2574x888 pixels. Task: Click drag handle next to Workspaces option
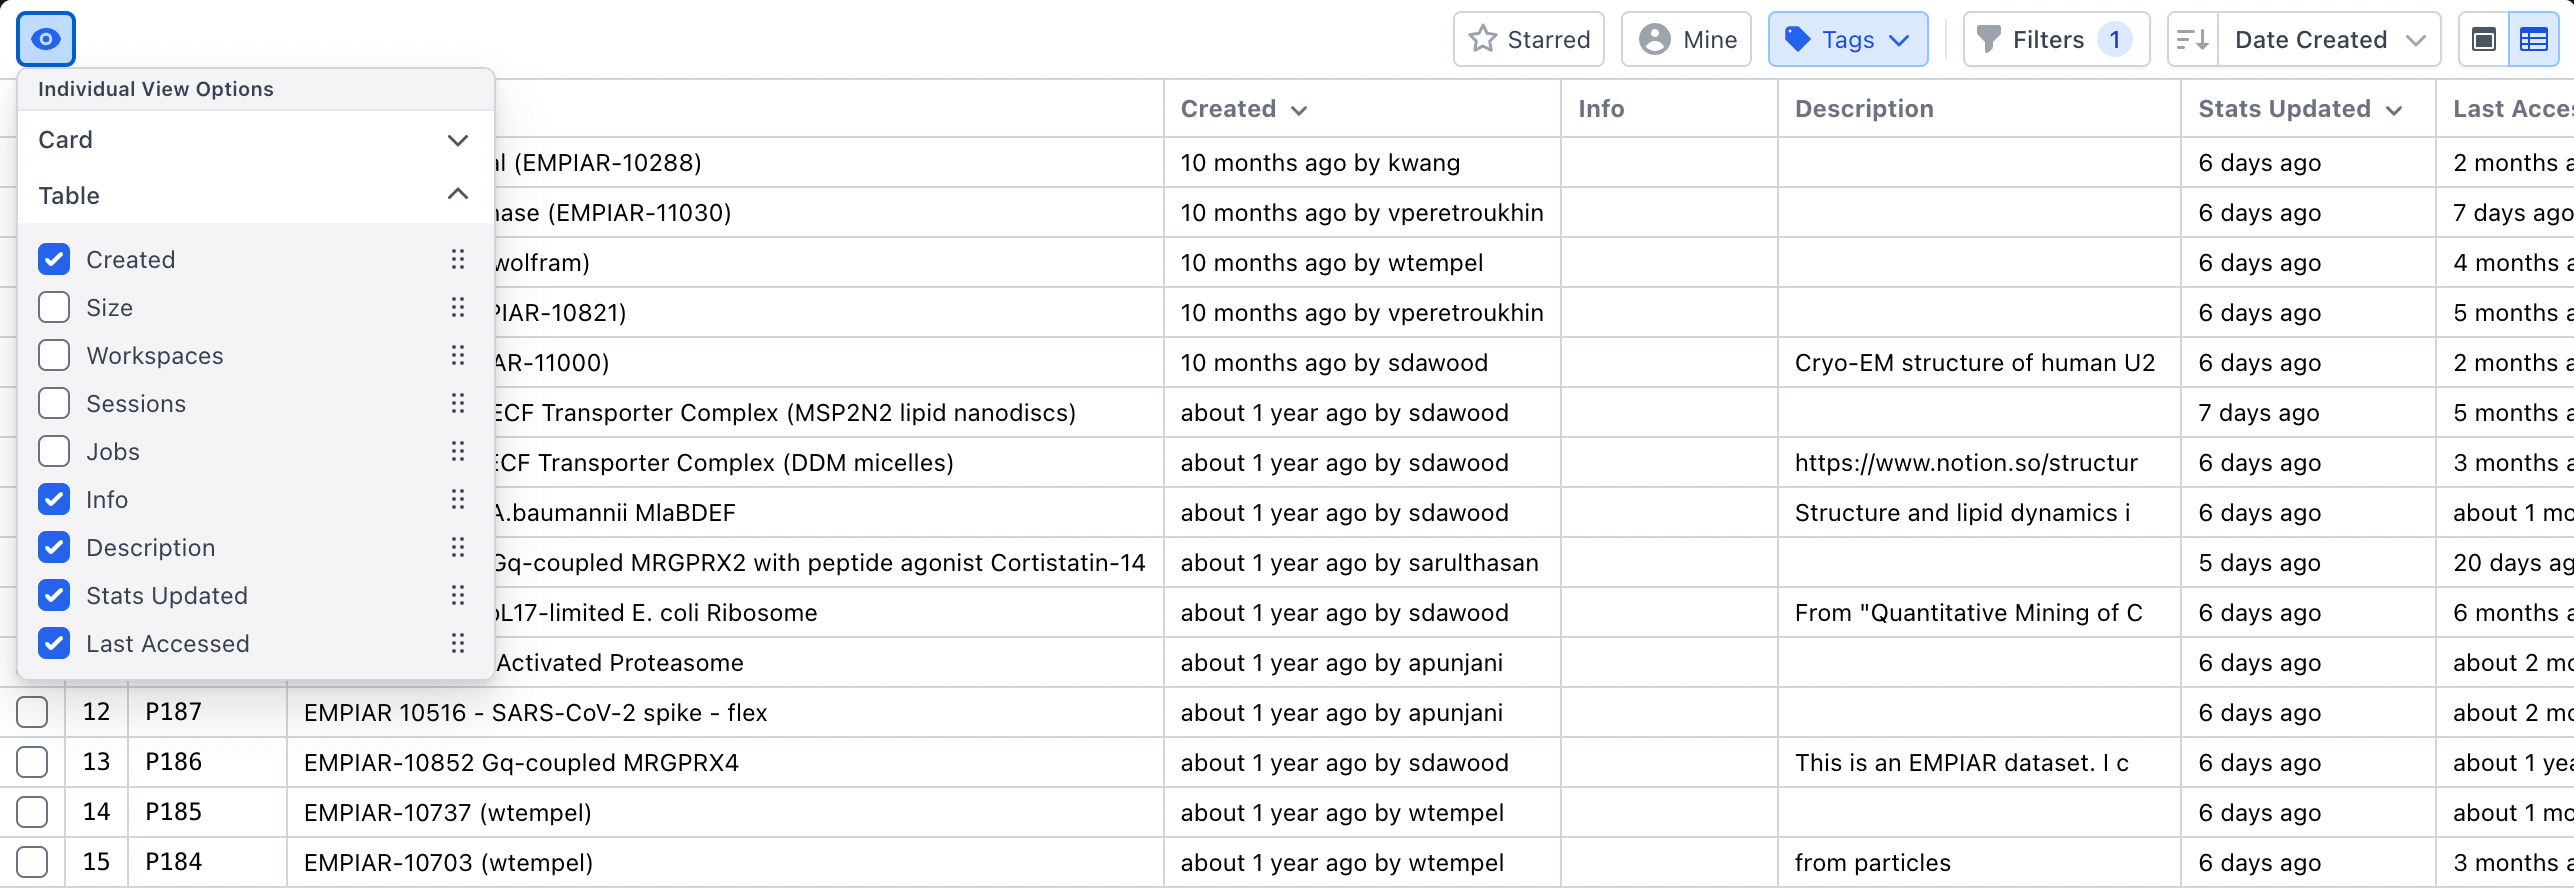point(458,356)
